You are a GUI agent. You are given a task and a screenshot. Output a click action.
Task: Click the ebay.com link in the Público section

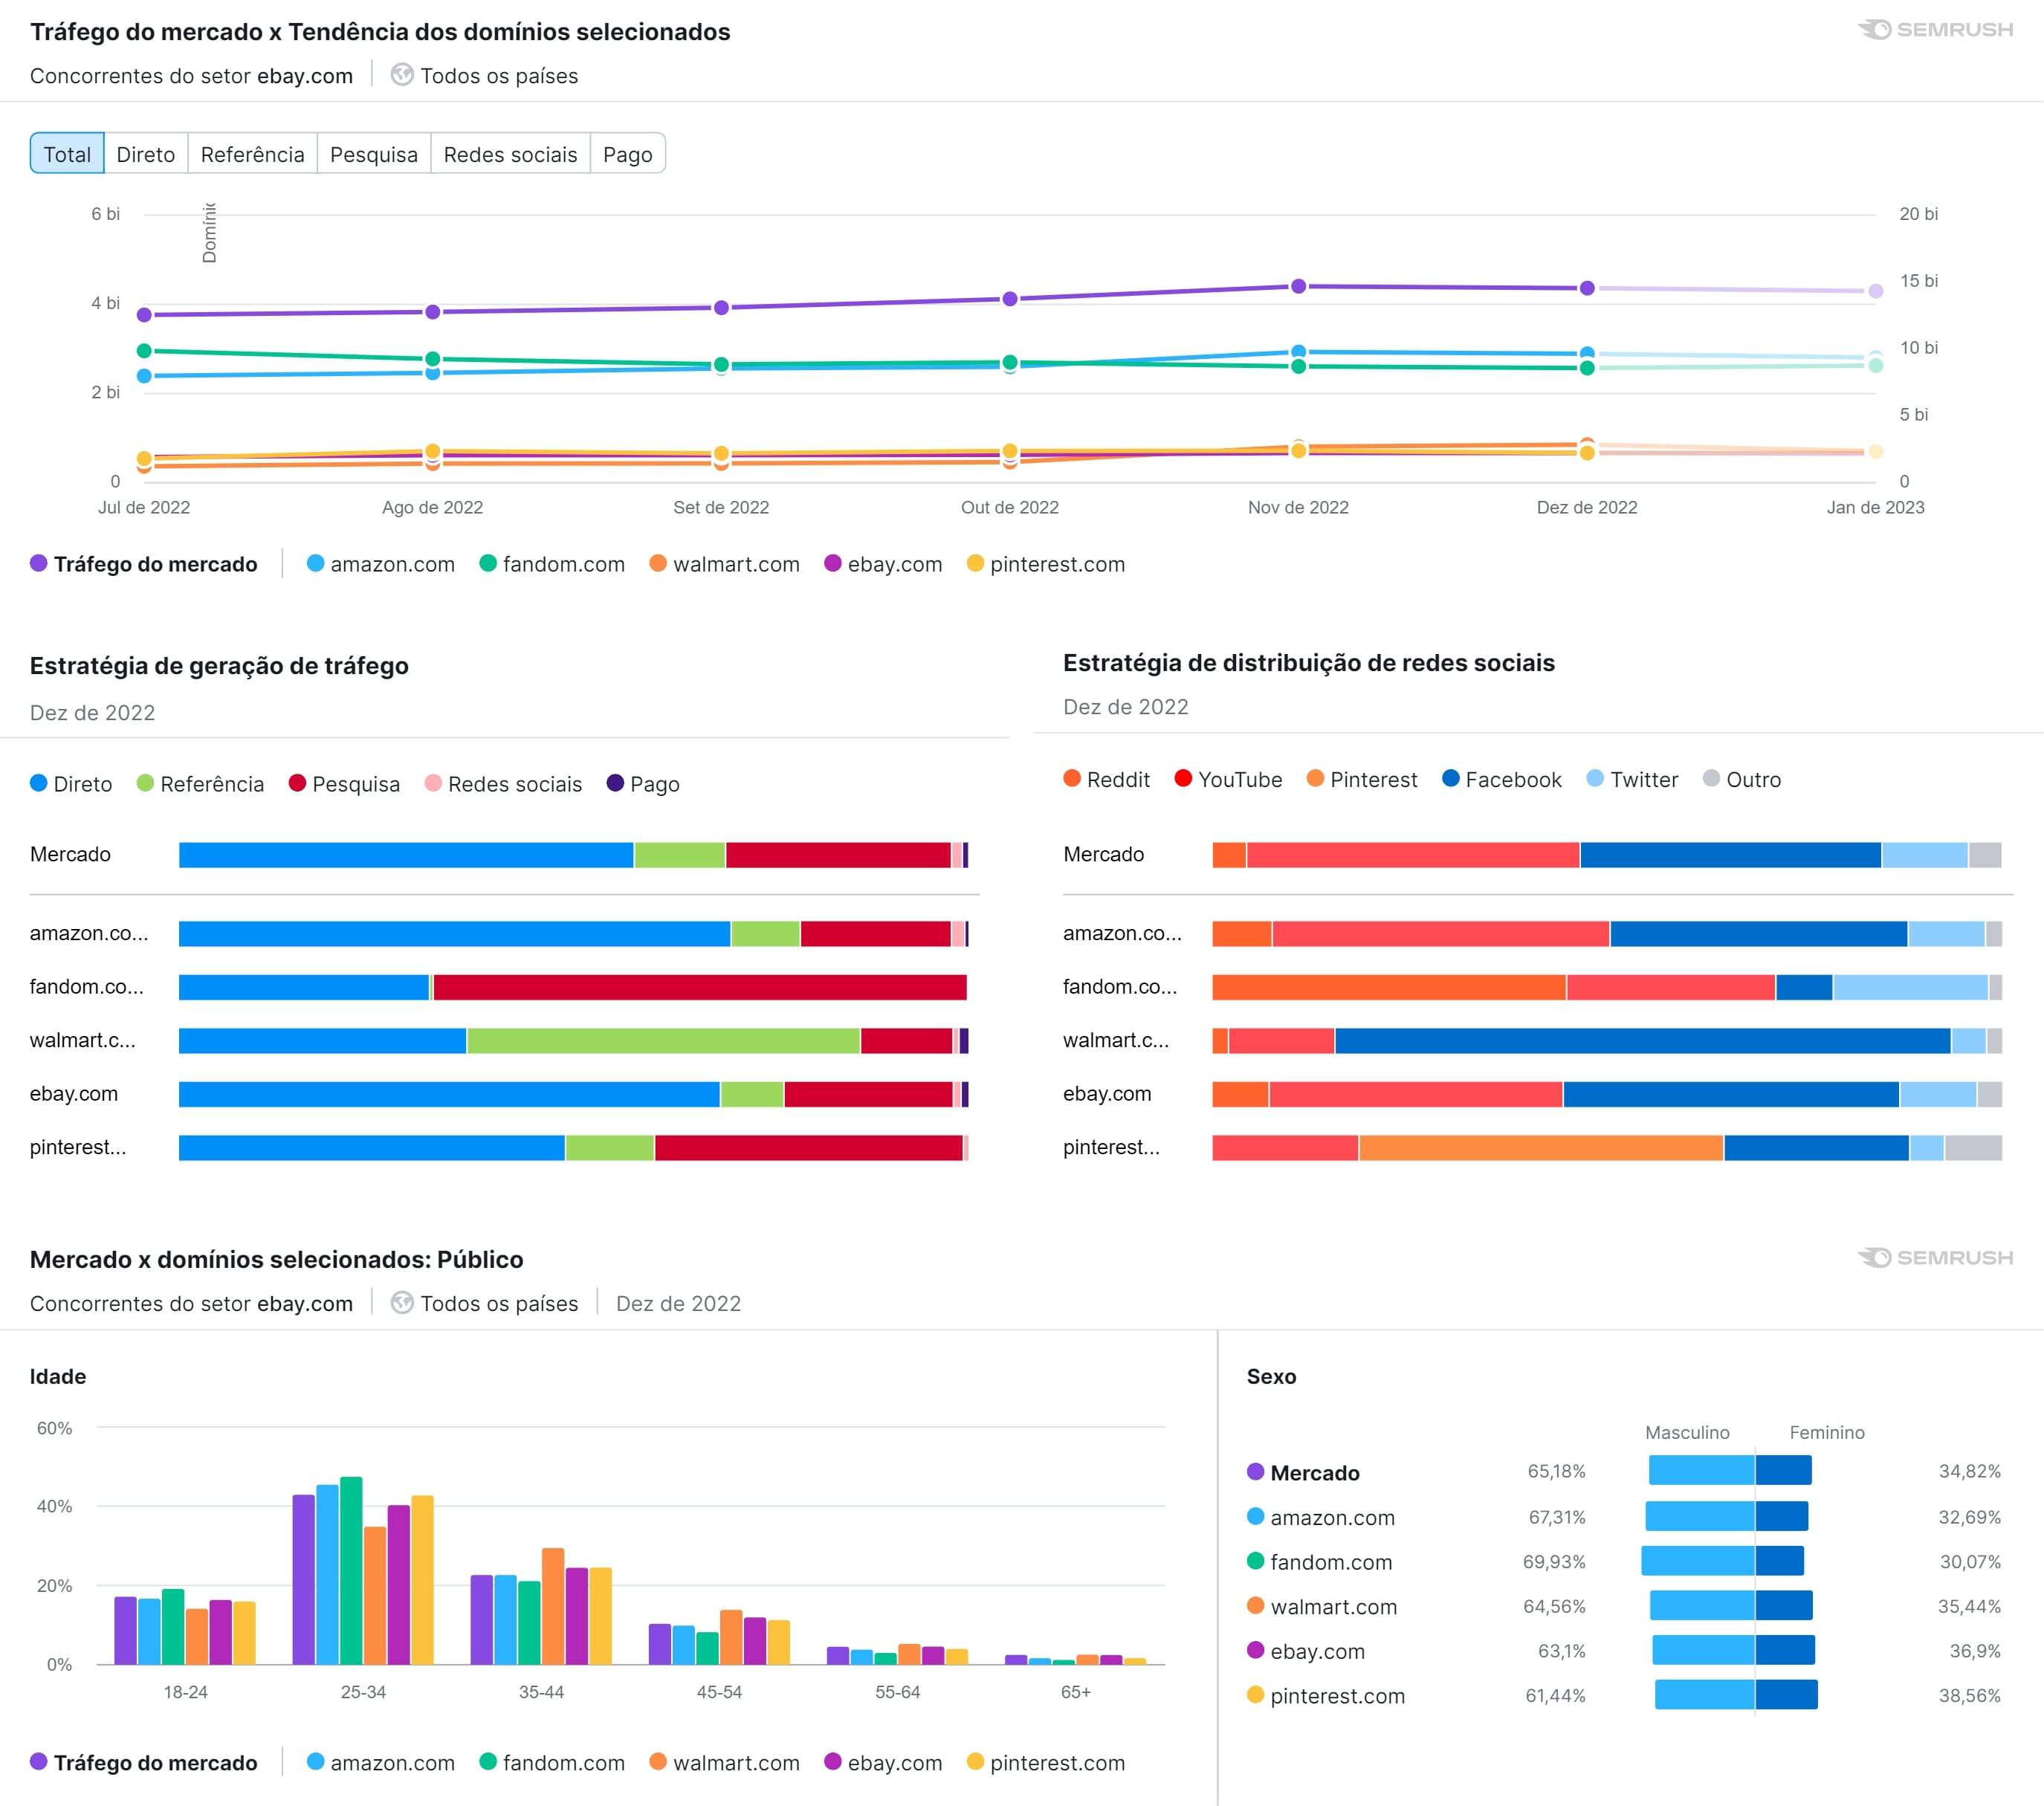(x=305, y=1303)
